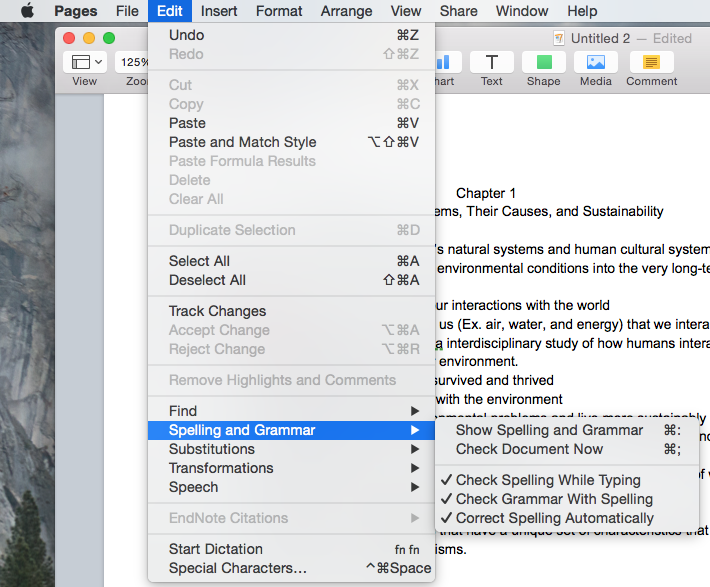Insert a Shape from toolbar
Screen dimensions: 710x587
coord(544,62)
